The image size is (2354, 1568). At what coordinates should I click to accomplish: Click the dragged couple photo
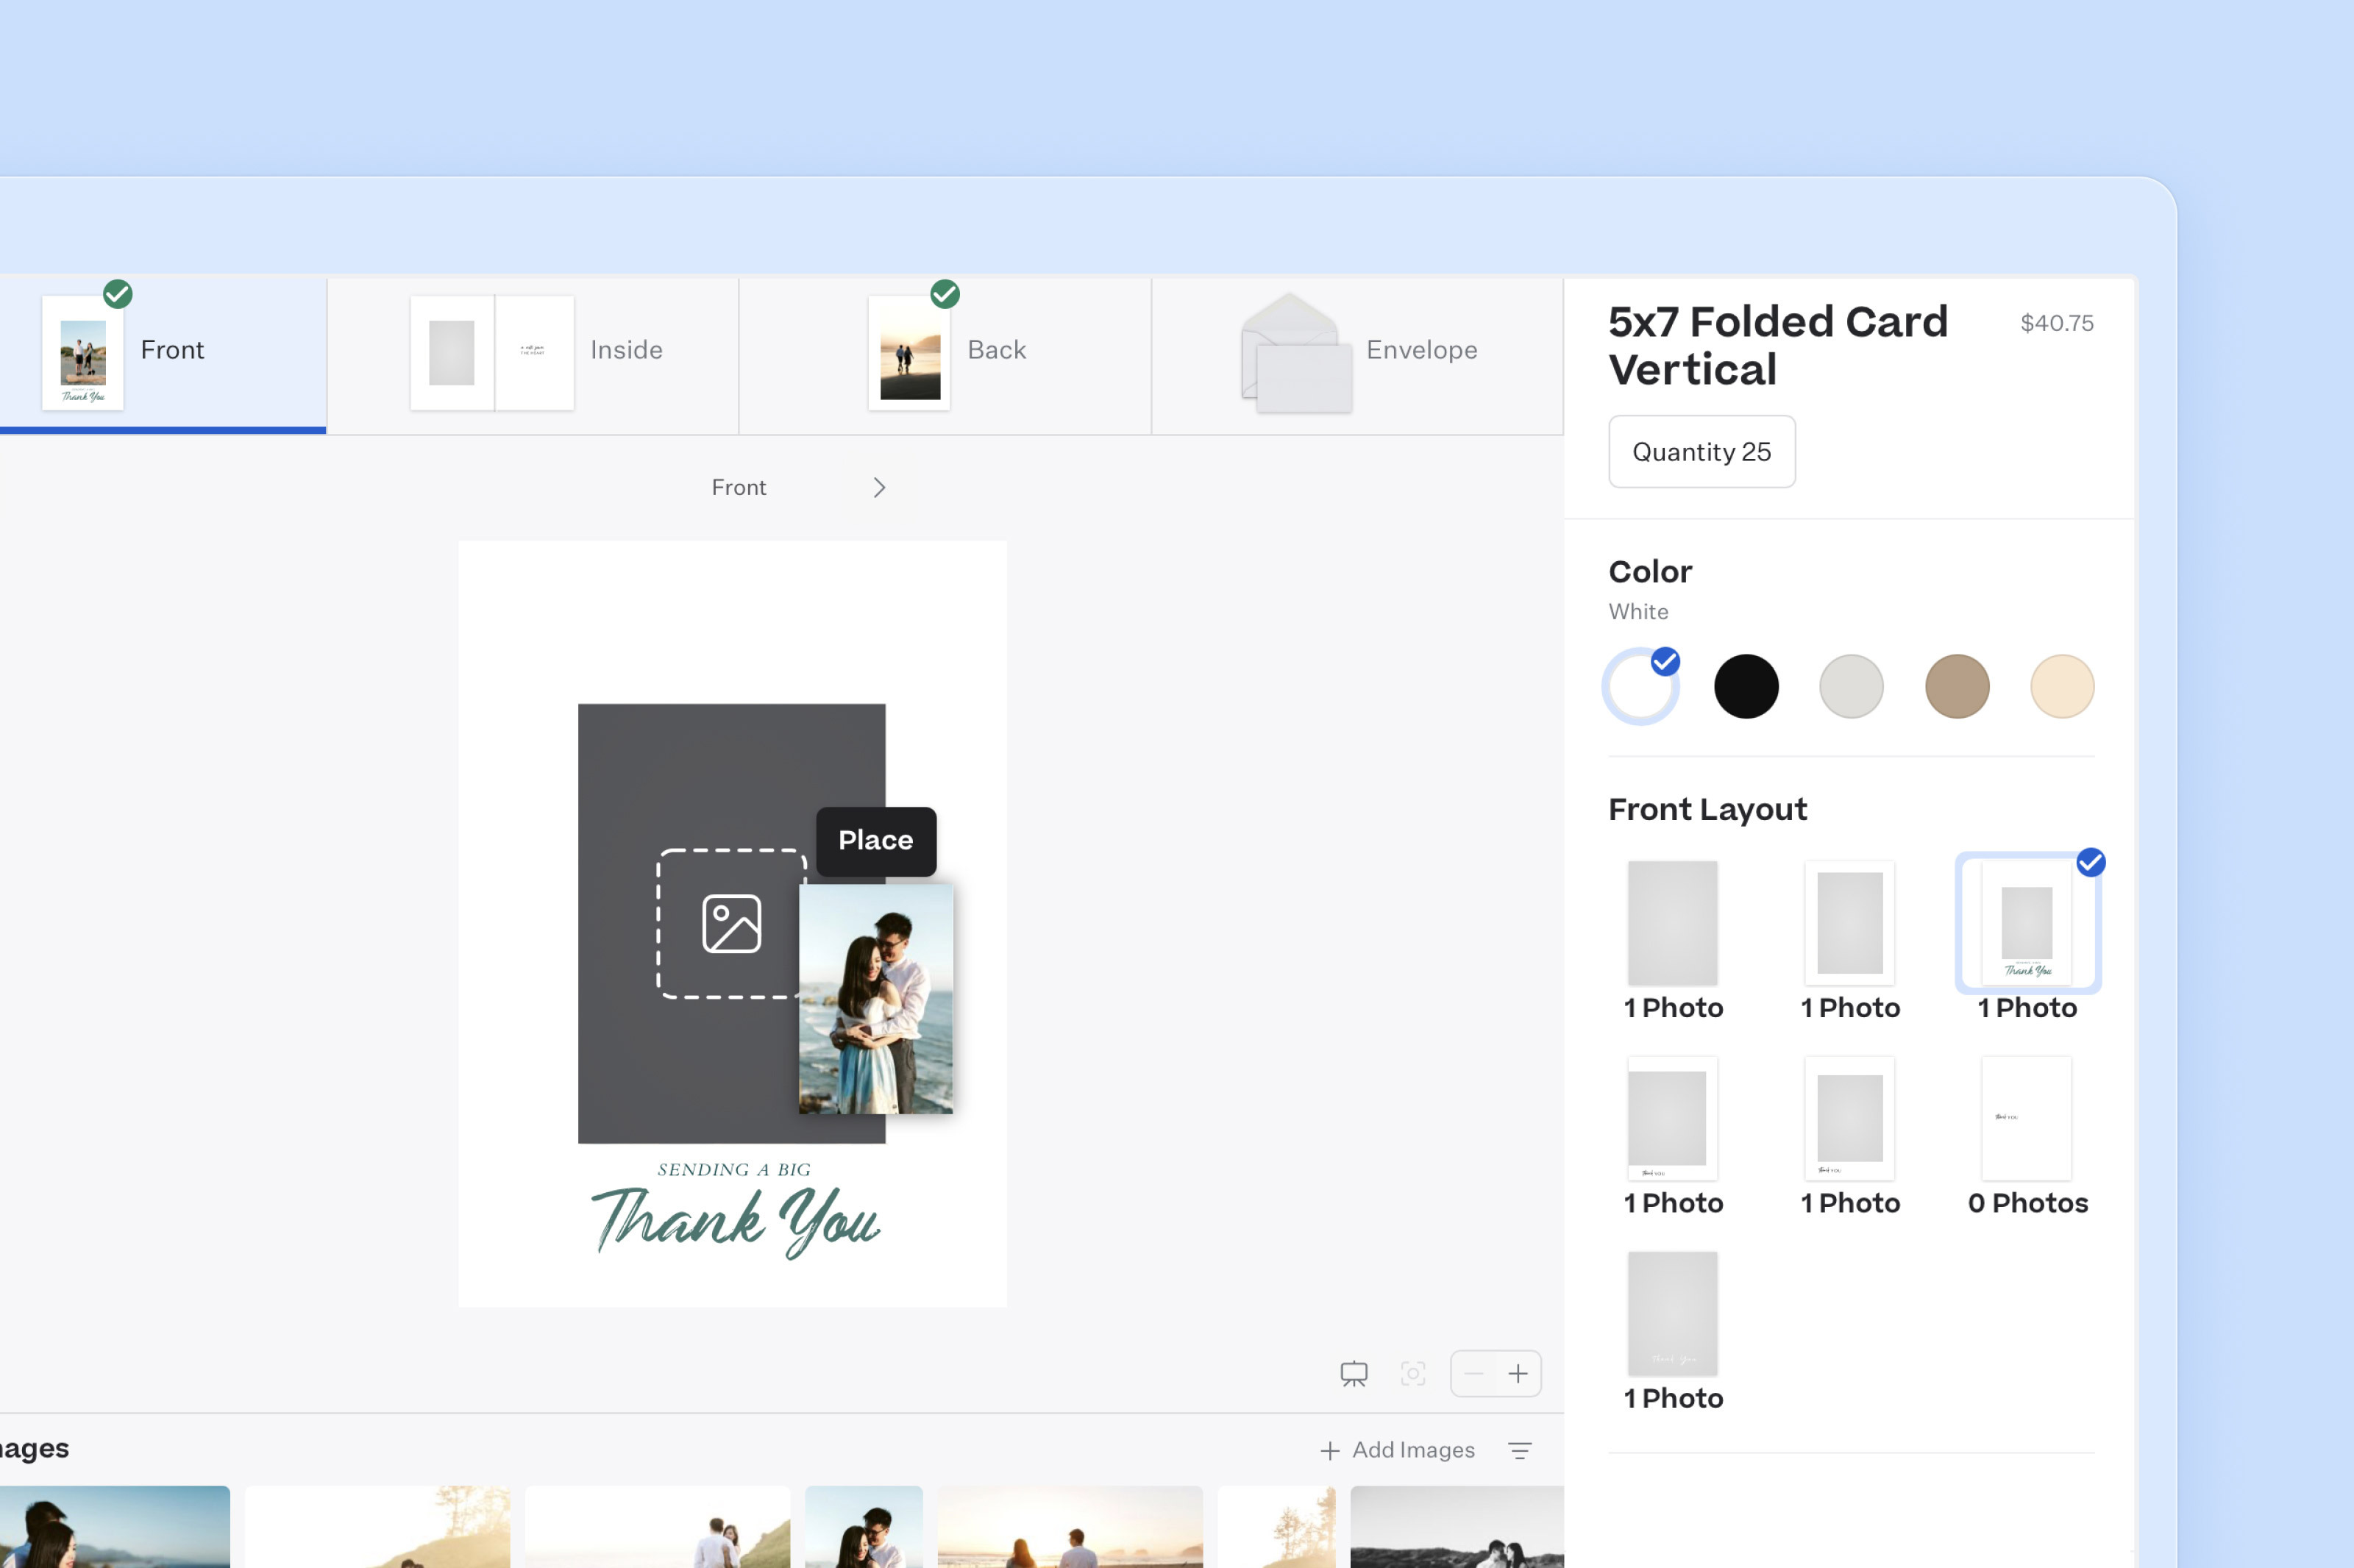coord(876,999)
